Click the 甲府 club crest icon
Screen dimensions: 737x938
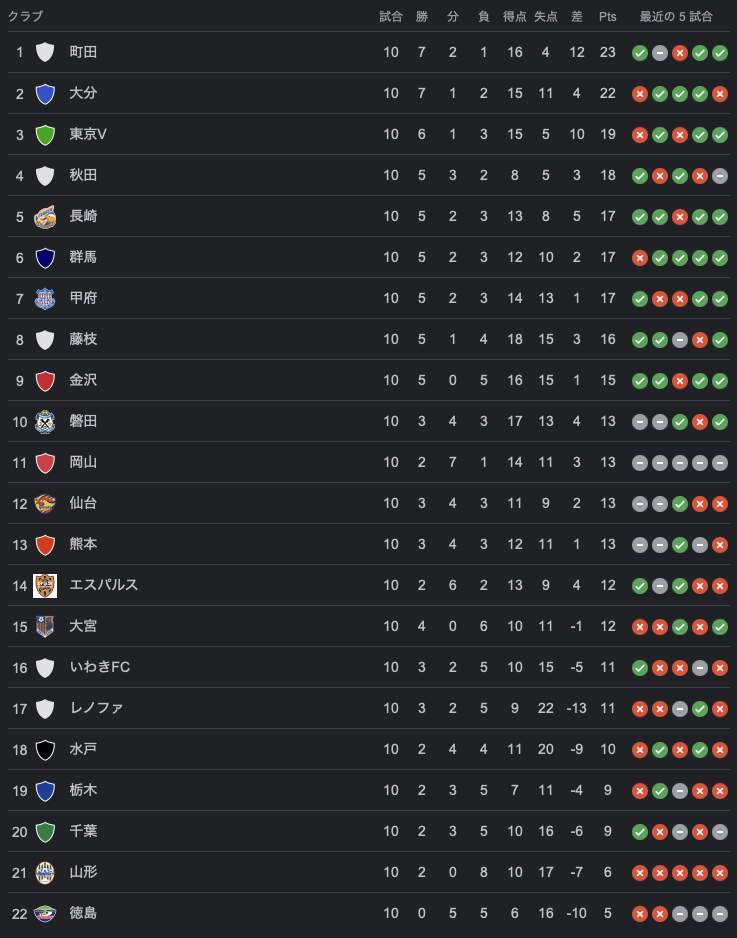(x=45, y=298)
